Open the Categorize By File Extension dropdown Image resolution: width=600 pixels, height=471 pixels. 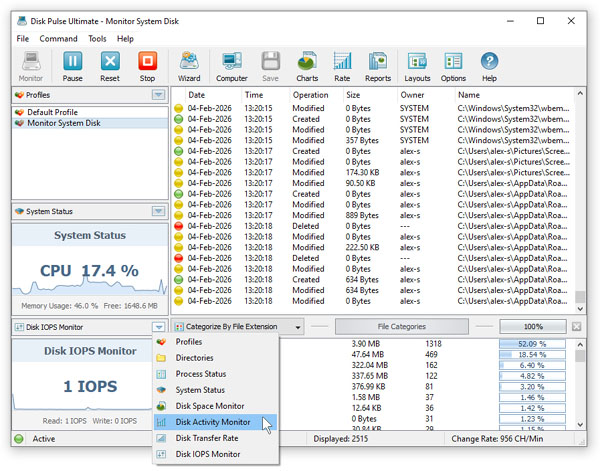pyautogui.click(x=237, y=327)
